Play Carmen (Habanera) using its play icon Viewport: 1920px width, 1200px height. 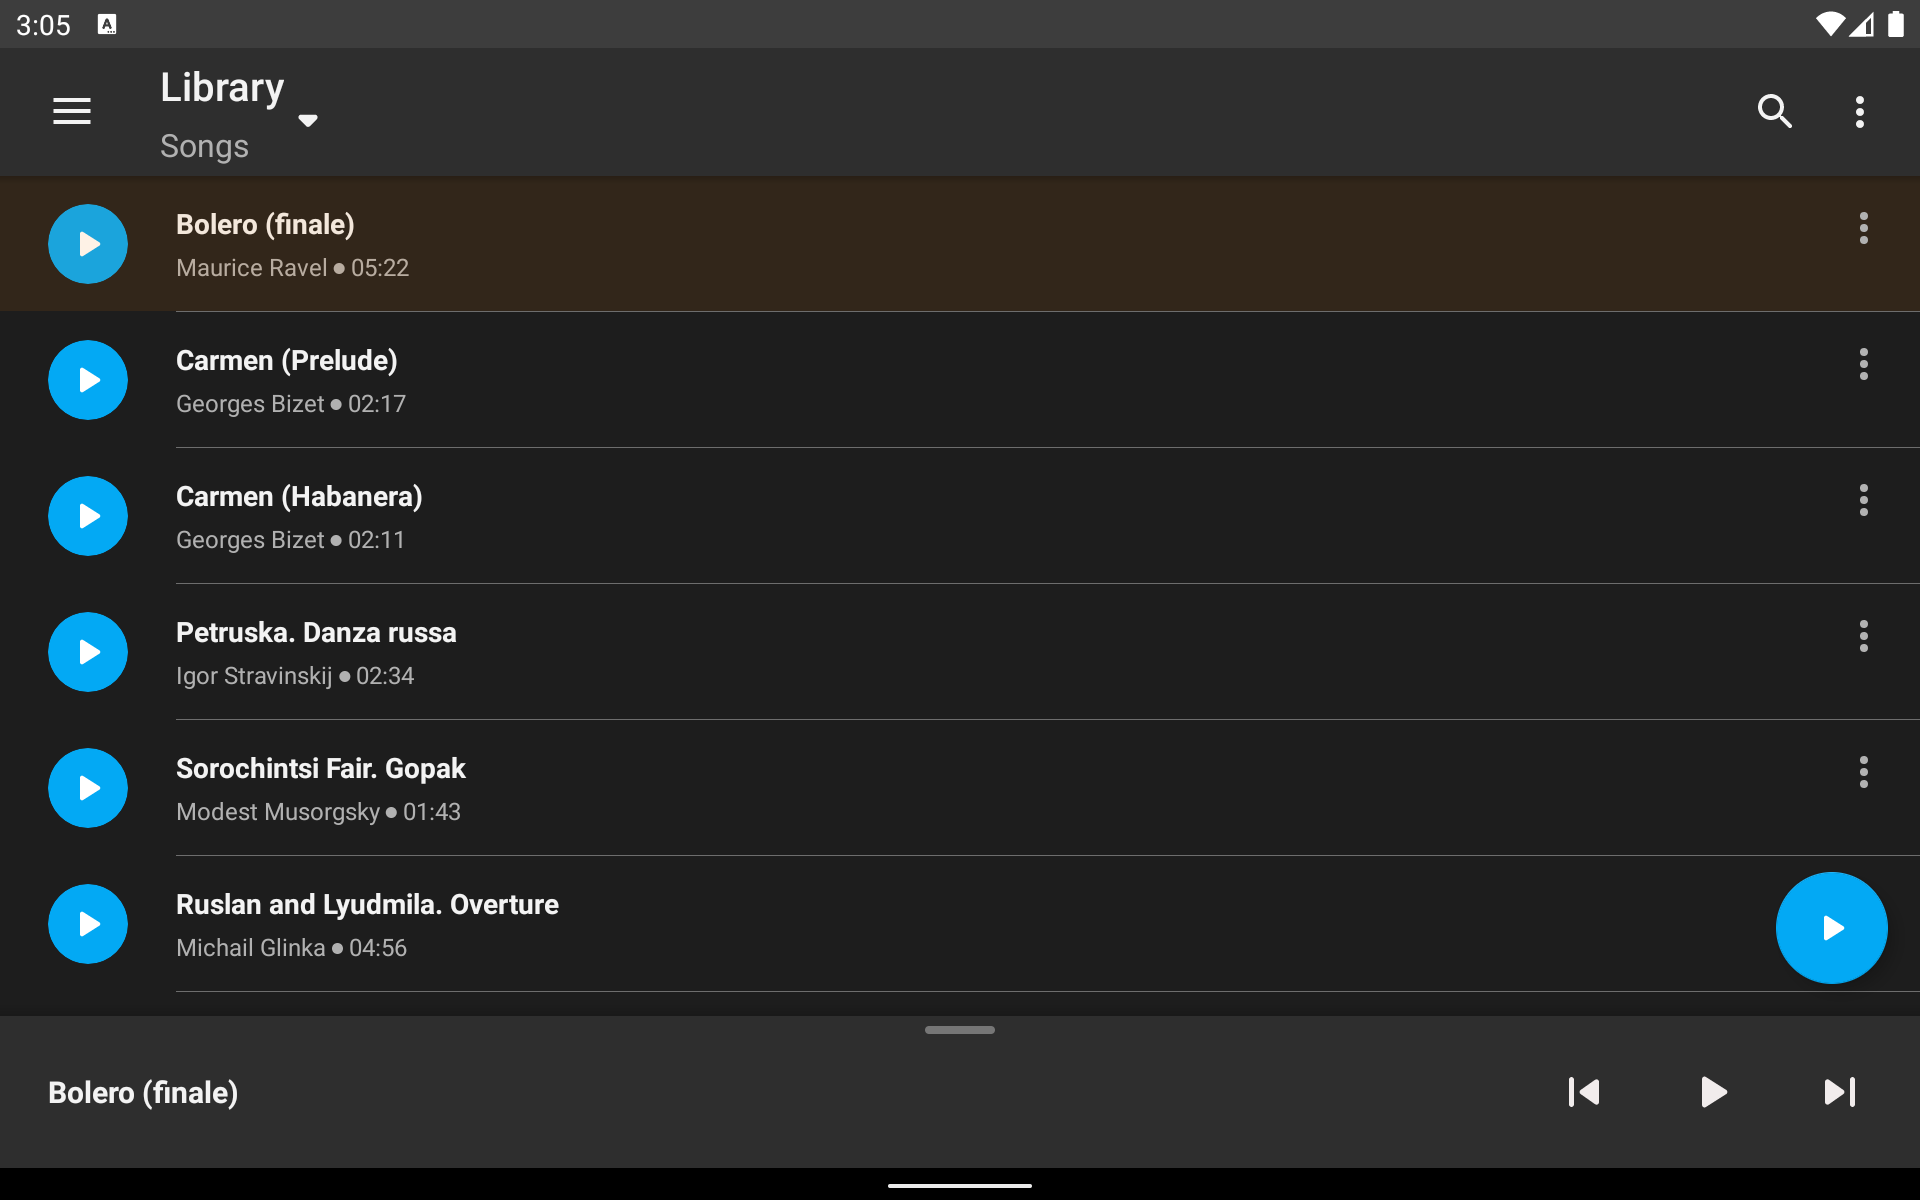coord(88,516)
